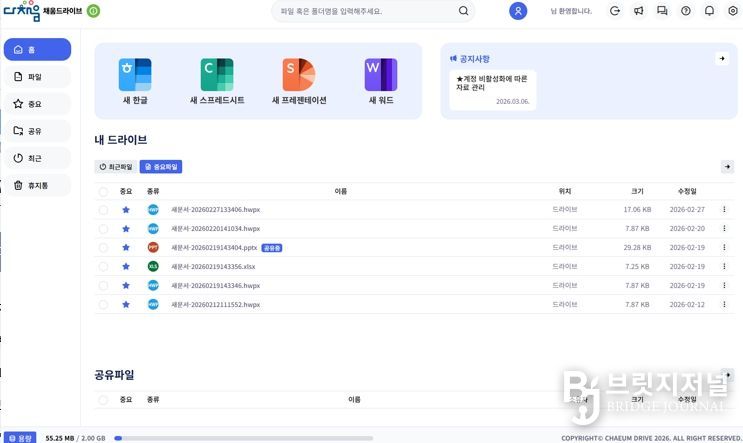Click the help question mark icon

(x=685, y=11)
